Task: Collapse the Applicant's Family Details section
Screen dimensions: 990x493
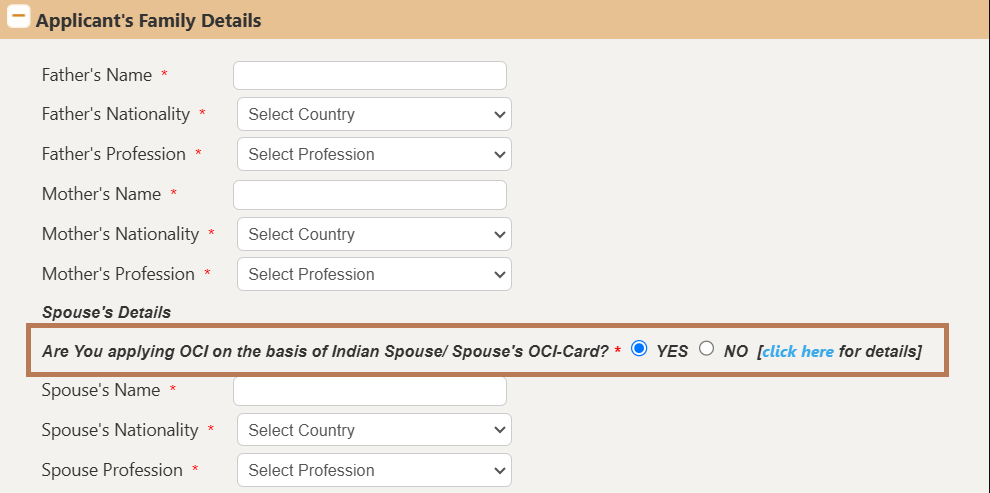Action: (19, 19)
